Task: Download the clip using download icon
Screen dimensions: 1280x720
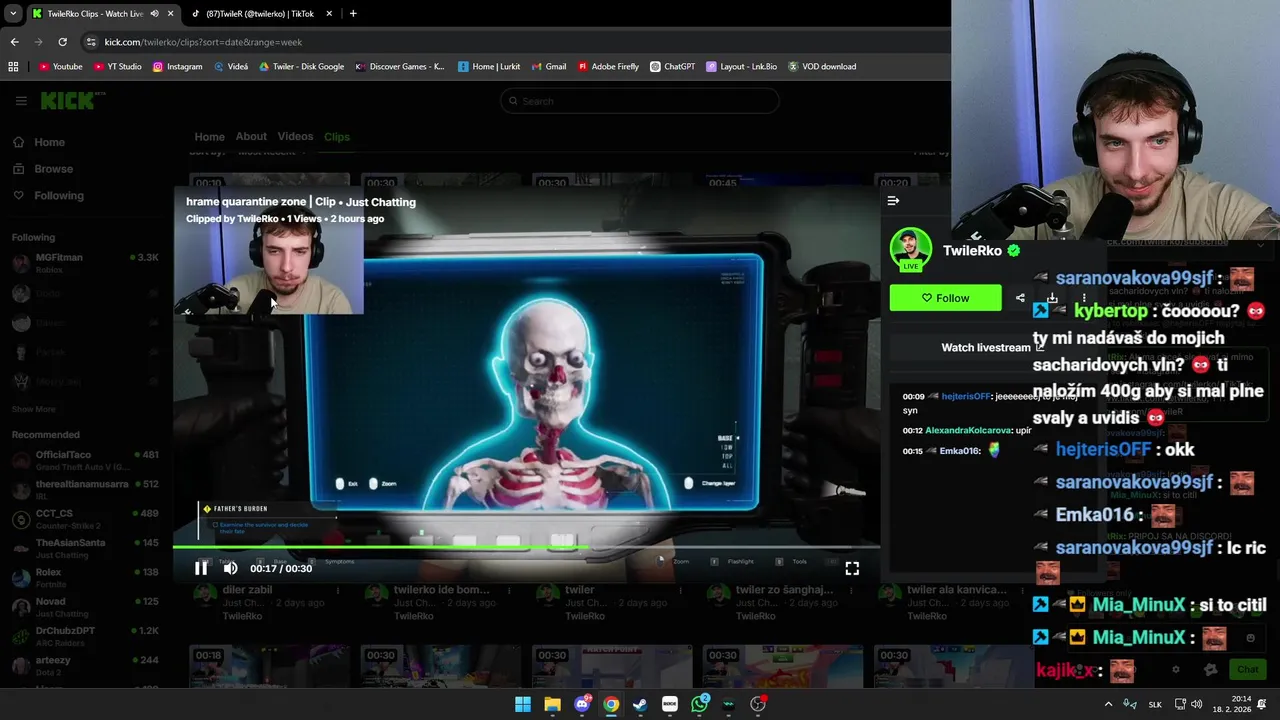Action: pyautogui.click(x=1052, y=298)
